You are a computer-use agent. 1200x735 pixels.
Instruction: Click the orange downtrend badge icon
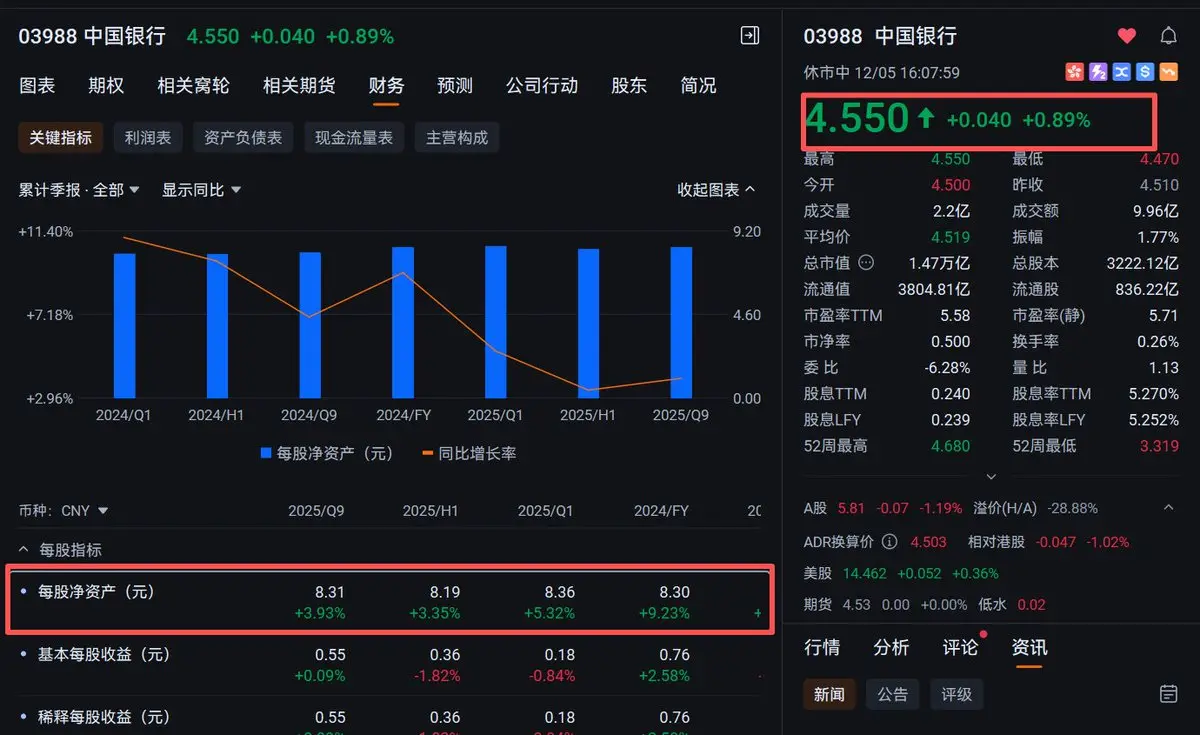(x=1167, y=72)
